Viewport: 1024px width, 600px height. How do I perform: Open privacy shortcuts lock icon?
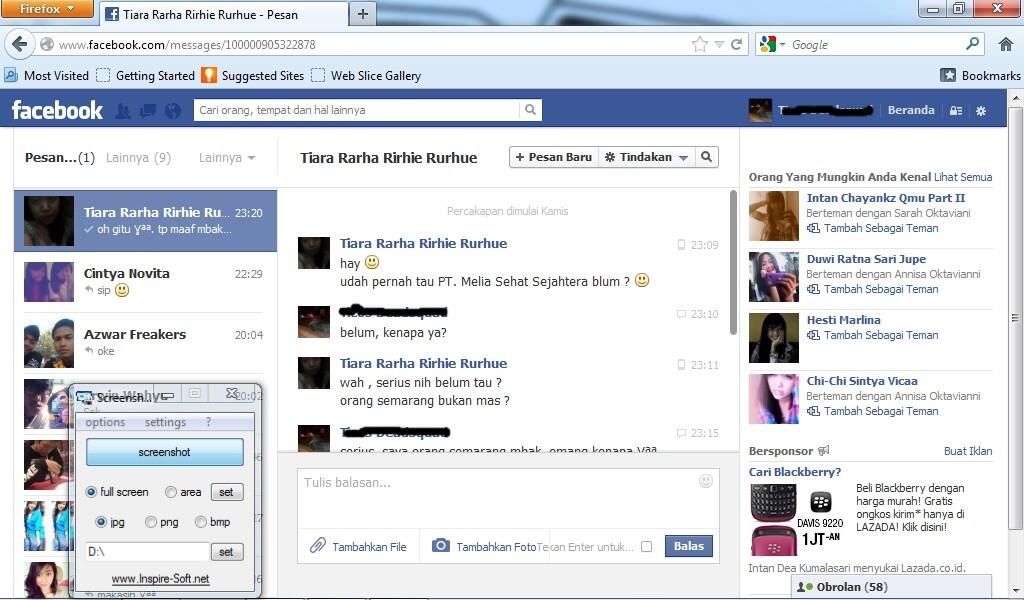[x=955, y=111]
